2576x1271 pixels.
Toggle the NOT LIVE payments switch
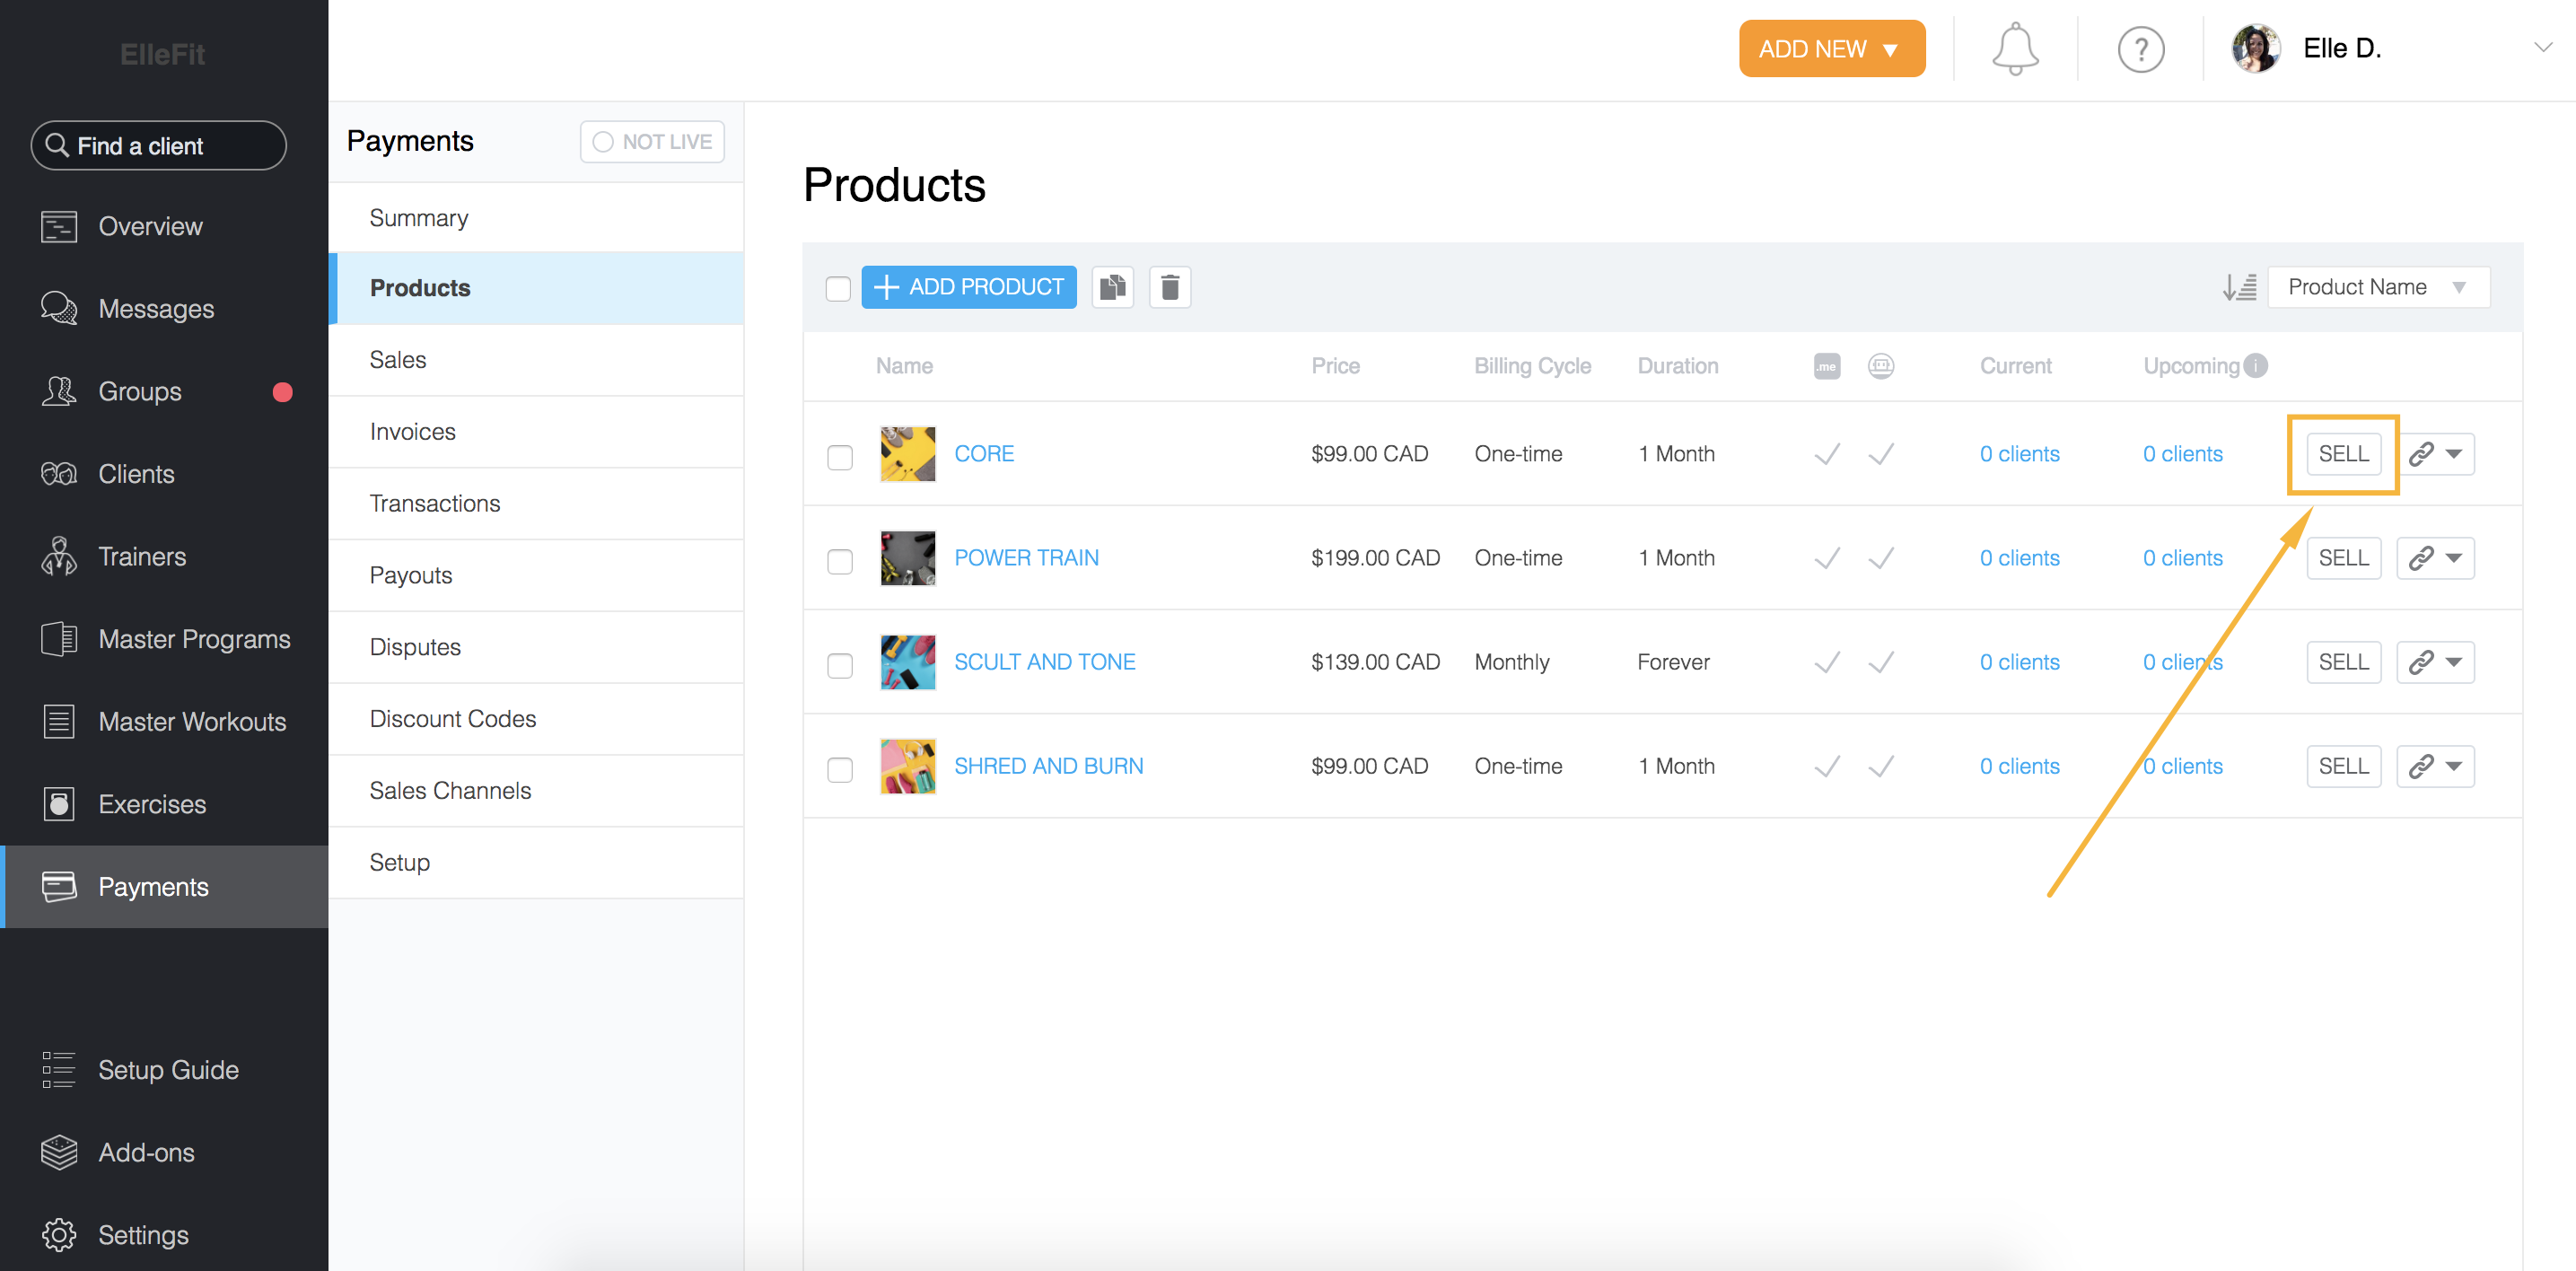point(652,142)
